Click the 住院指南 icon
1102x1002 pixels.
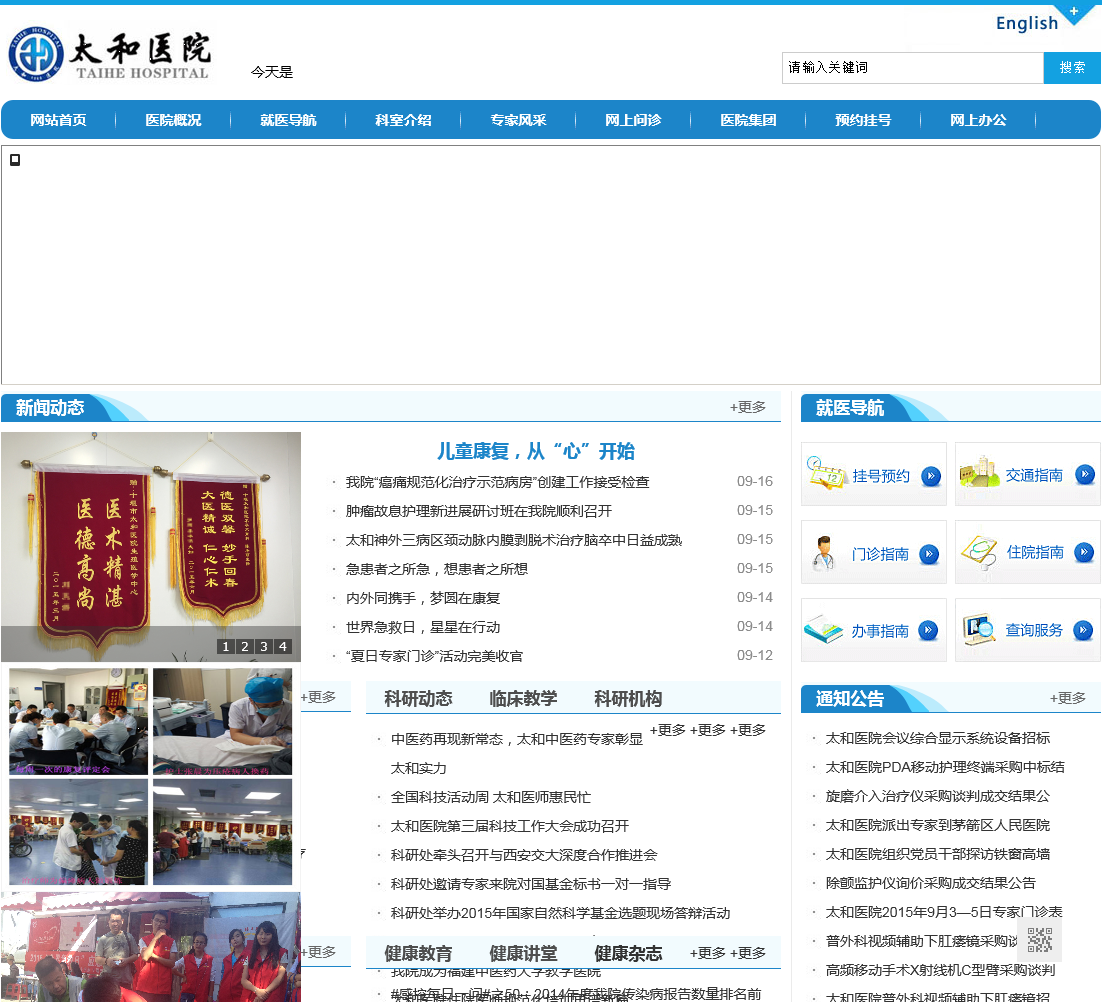979,552
